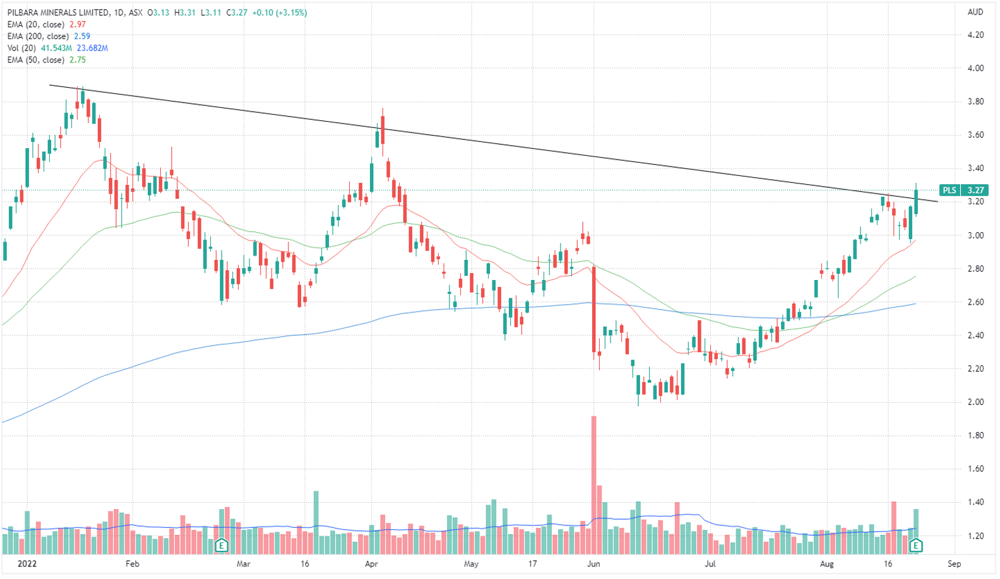This screenshot has height=579, width=1000.
Task: Click the 3.00 price axis label
Action: click(974, 235)
